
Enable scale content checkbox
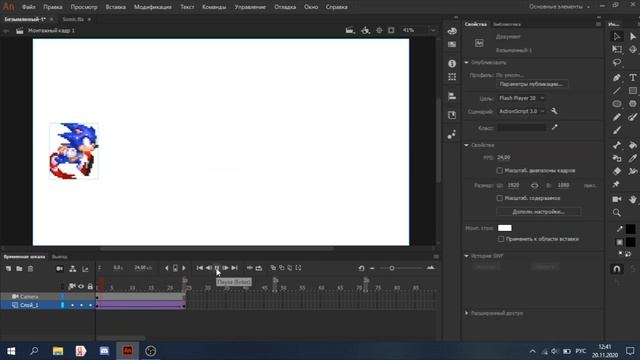click(500, 198)
